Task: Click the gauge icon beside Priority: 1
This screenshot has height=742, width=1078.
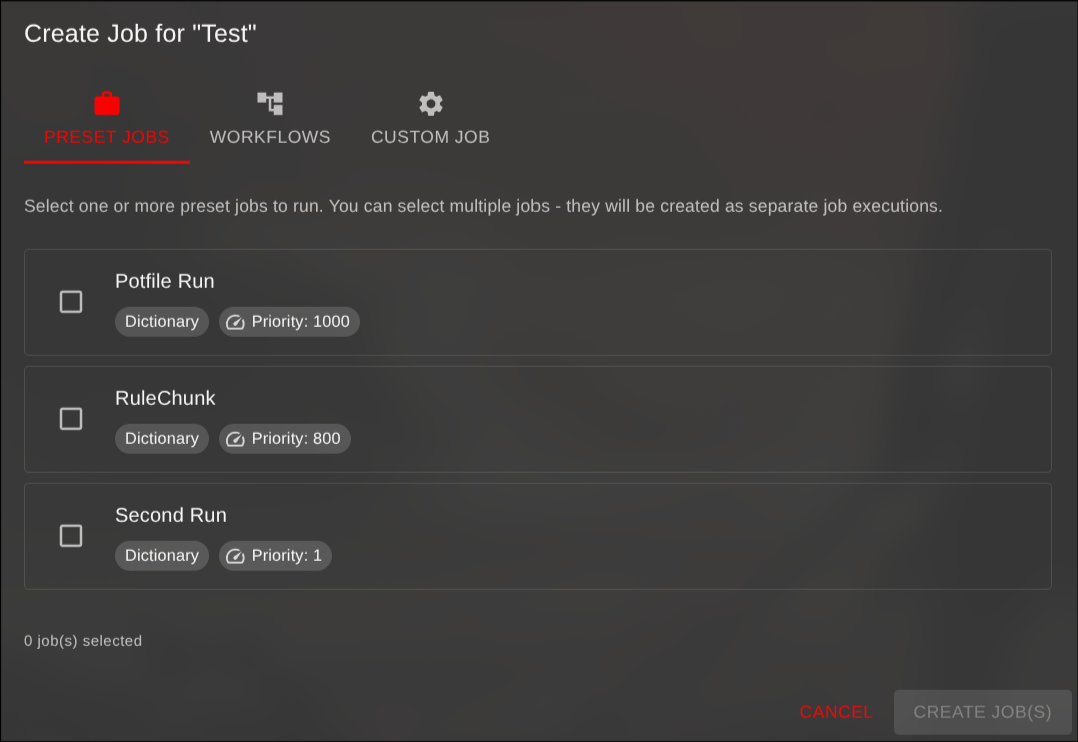Action: [x=236, y=555]
